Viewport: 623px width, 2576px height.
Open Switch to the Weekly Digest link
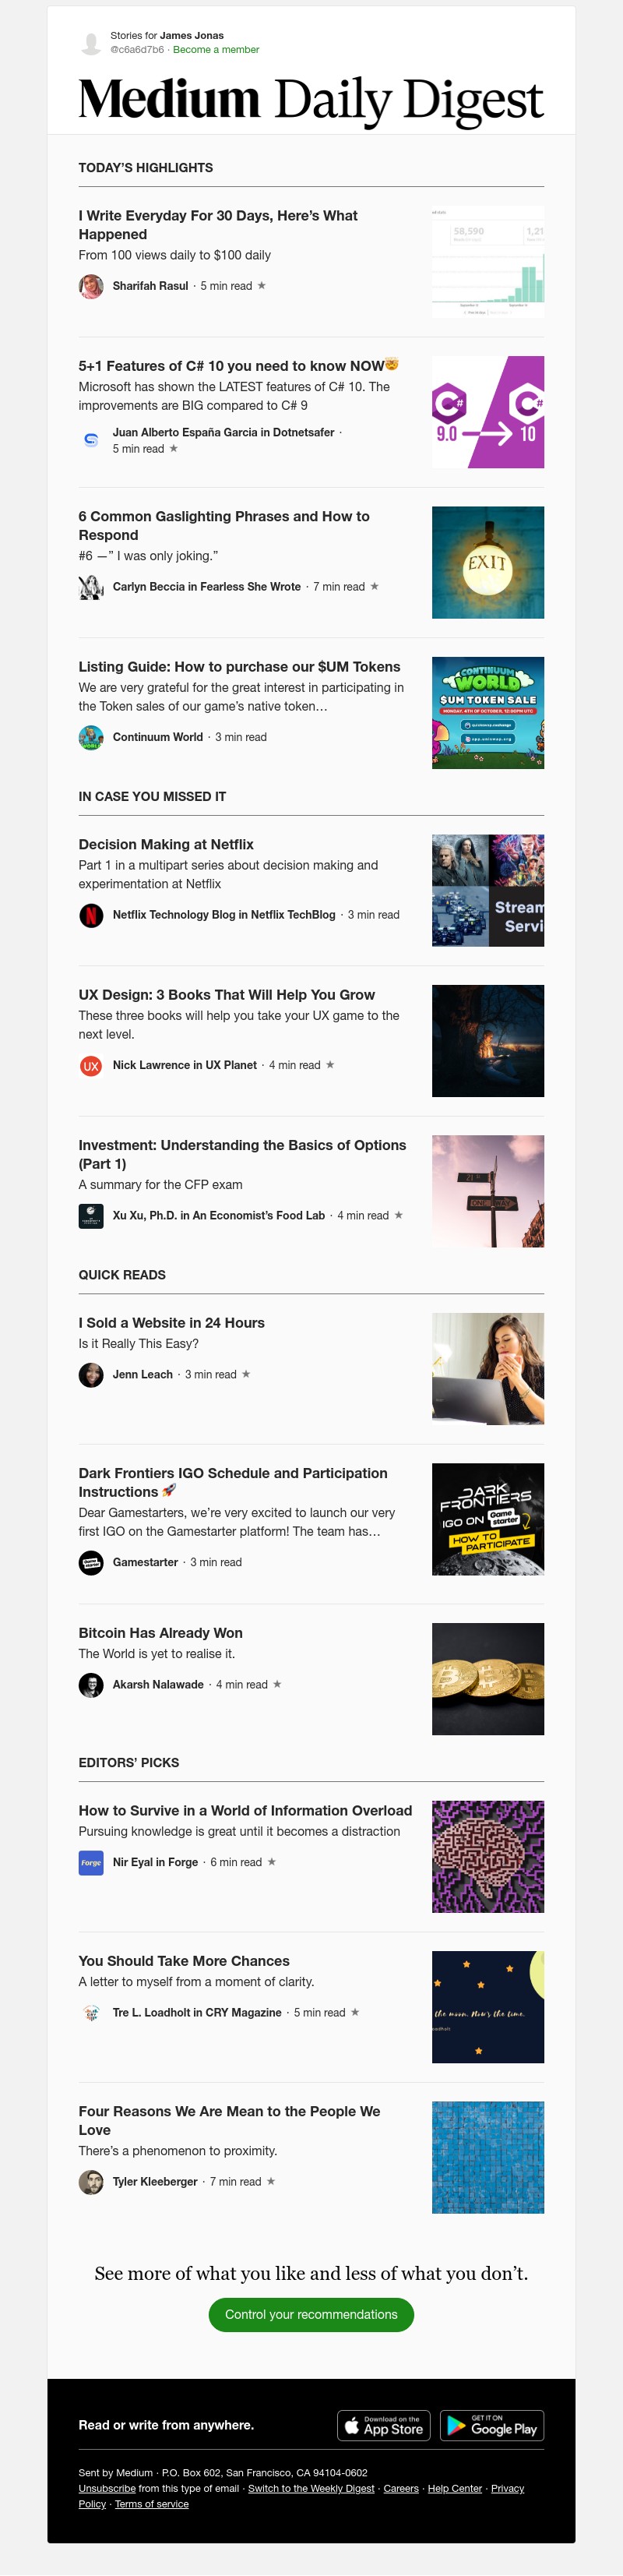pyautogui.click(x=311, y=2489)
